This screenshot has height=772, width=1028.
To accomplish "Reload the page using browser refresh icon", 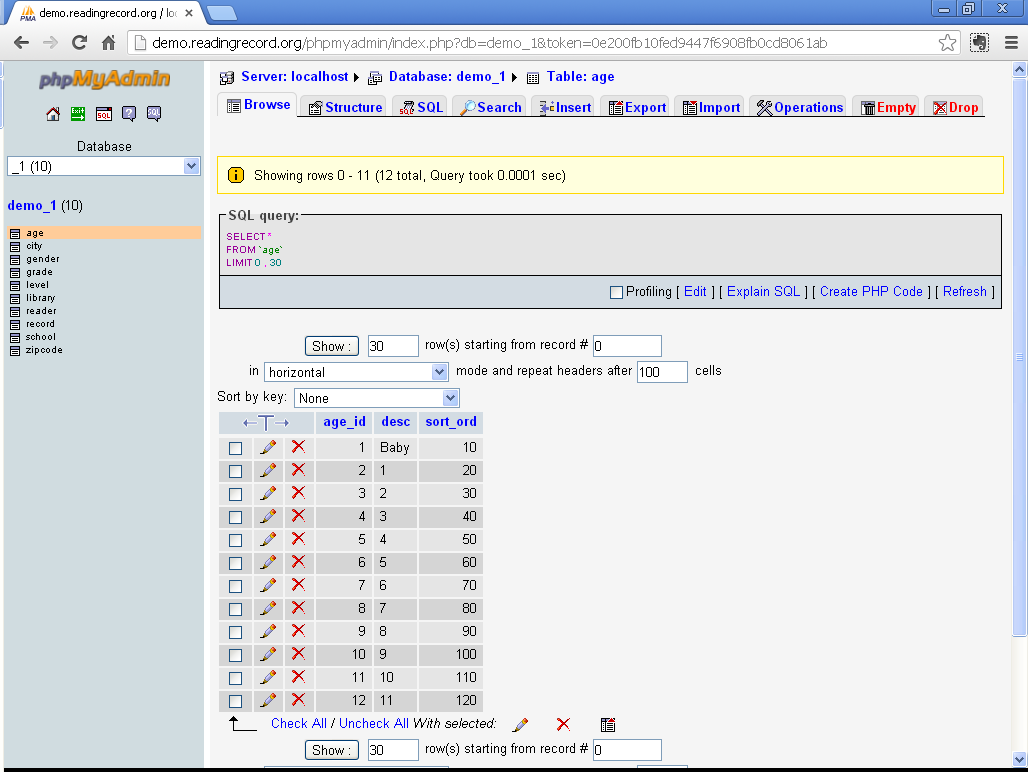I will 80,43.
